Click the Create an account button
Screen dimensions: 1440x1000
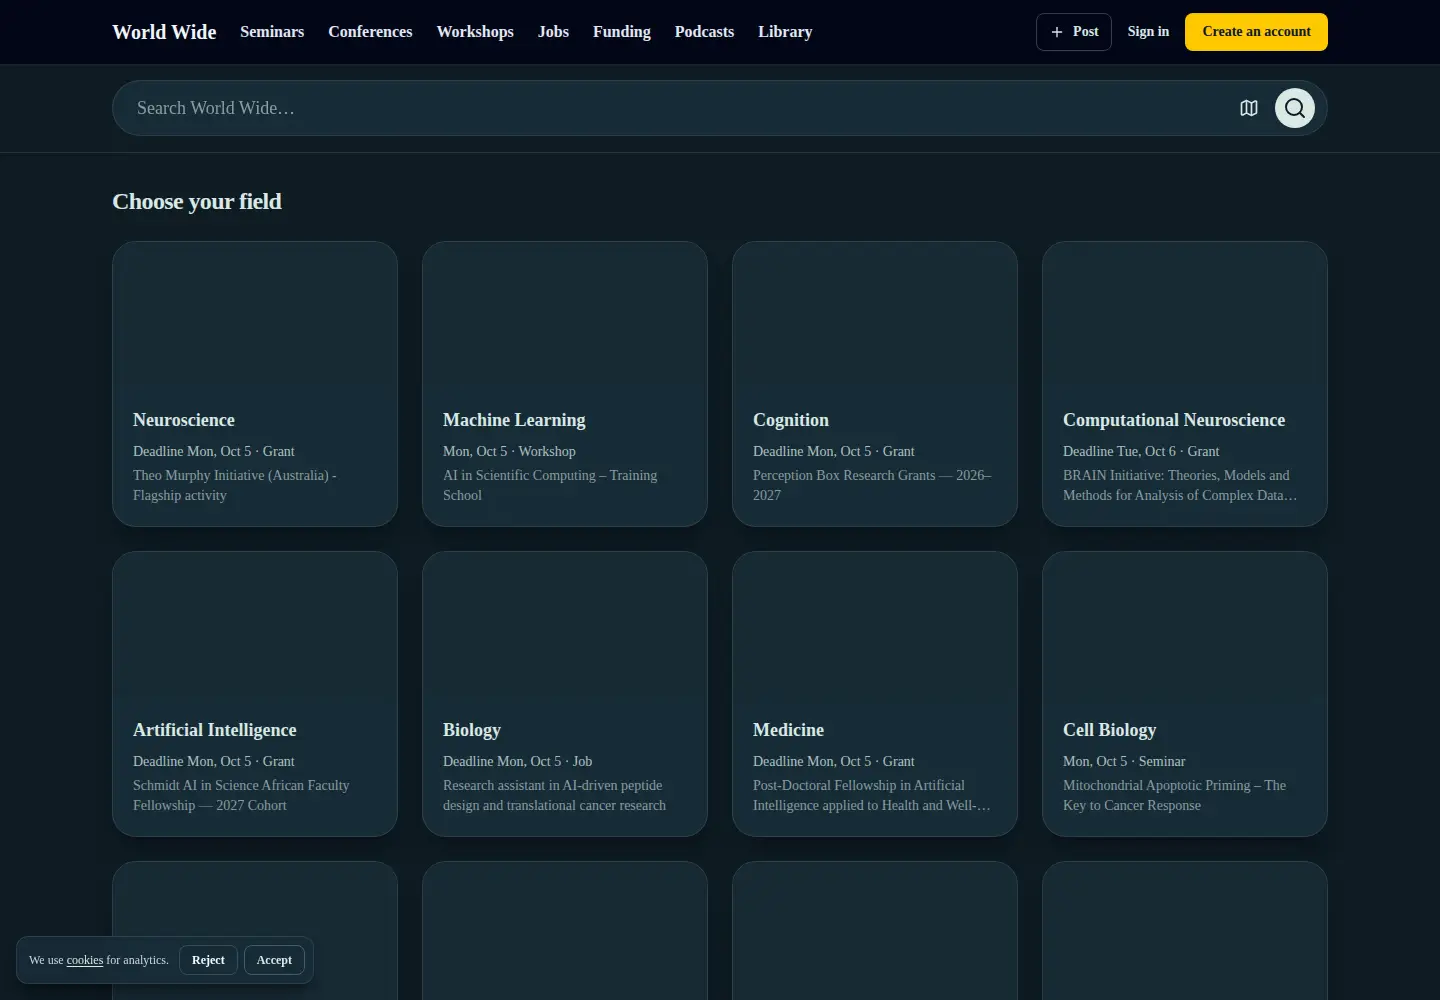(1256, 32)
